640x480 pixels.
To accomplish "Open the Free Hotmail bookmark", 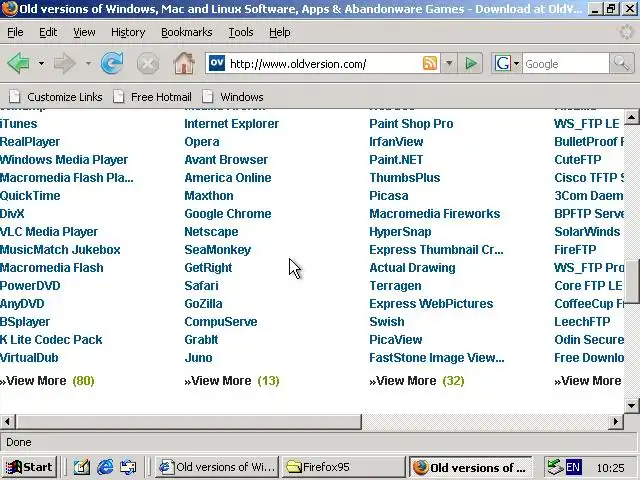I will click(152, 97).
